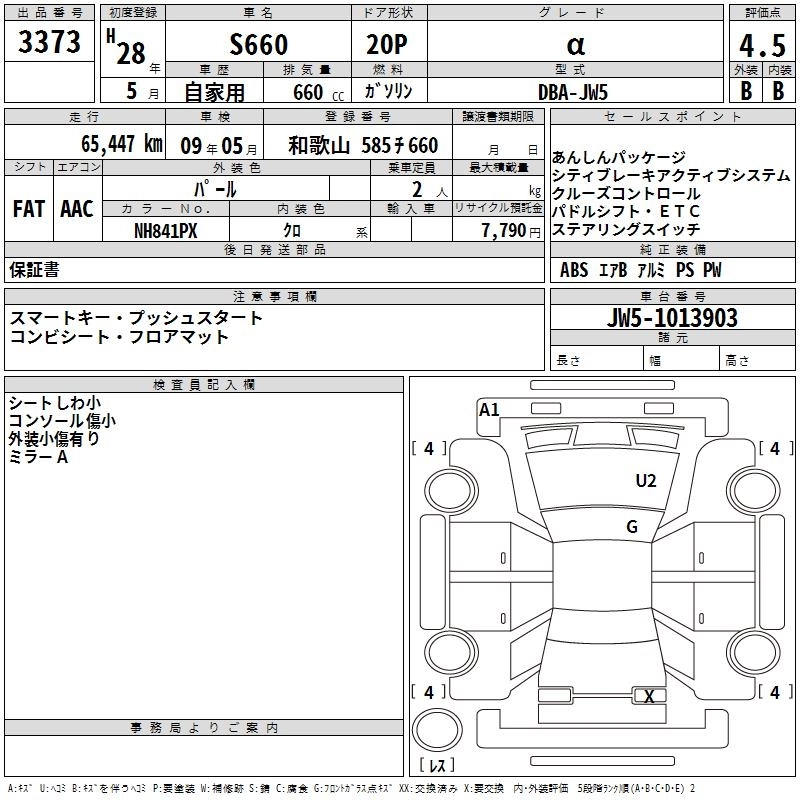
Task: Click the X mark on rear panel
Action: click(x=649, y=696)
